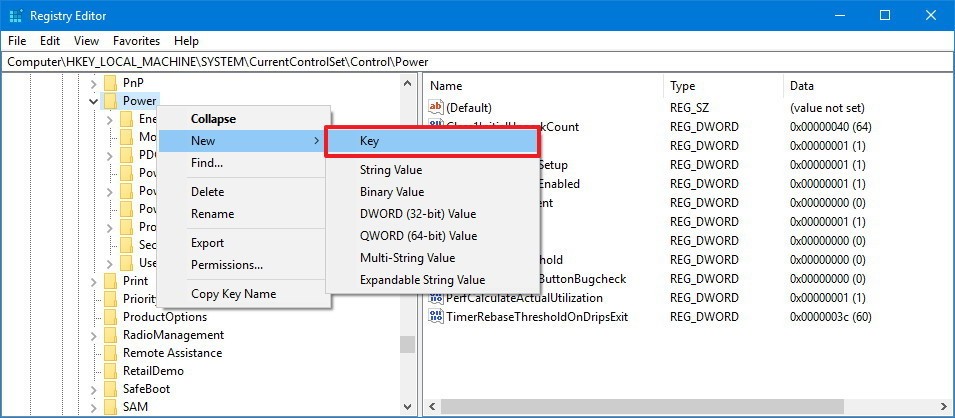The width and height of the screenshot is (955, 418).
Task: Choose Delete in the context menu
Action: [x=244, y=191]
